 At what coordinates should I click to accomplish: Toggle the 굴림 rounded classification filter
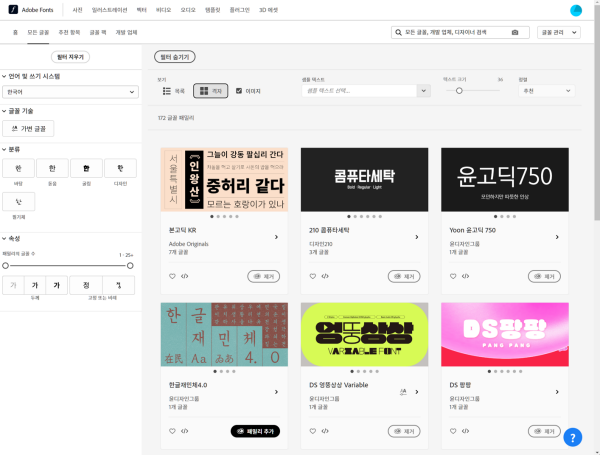click(86, 168)
